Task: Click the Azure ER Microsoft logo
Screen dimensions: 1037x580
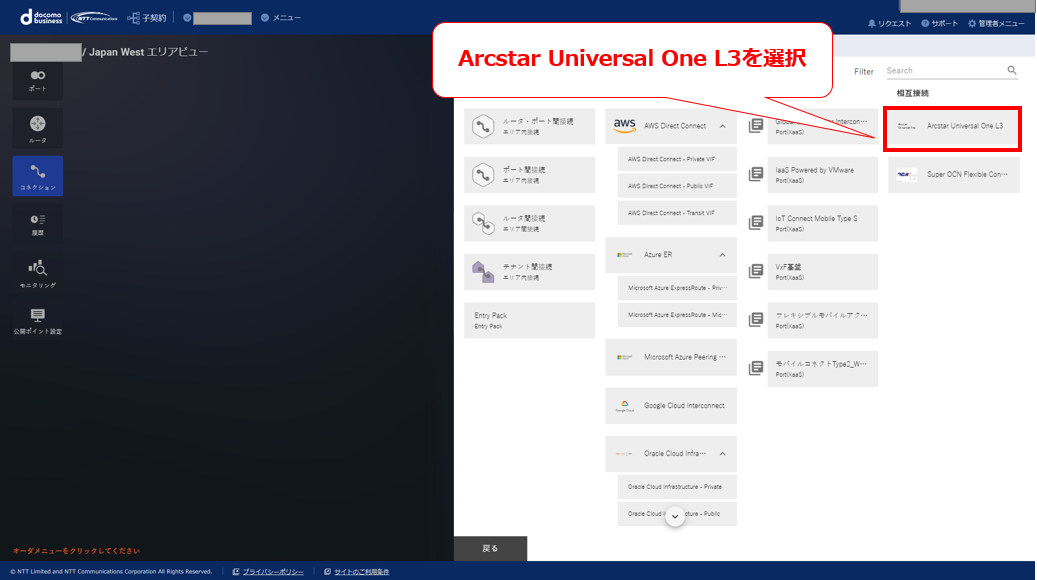Action: pos(624,255)
